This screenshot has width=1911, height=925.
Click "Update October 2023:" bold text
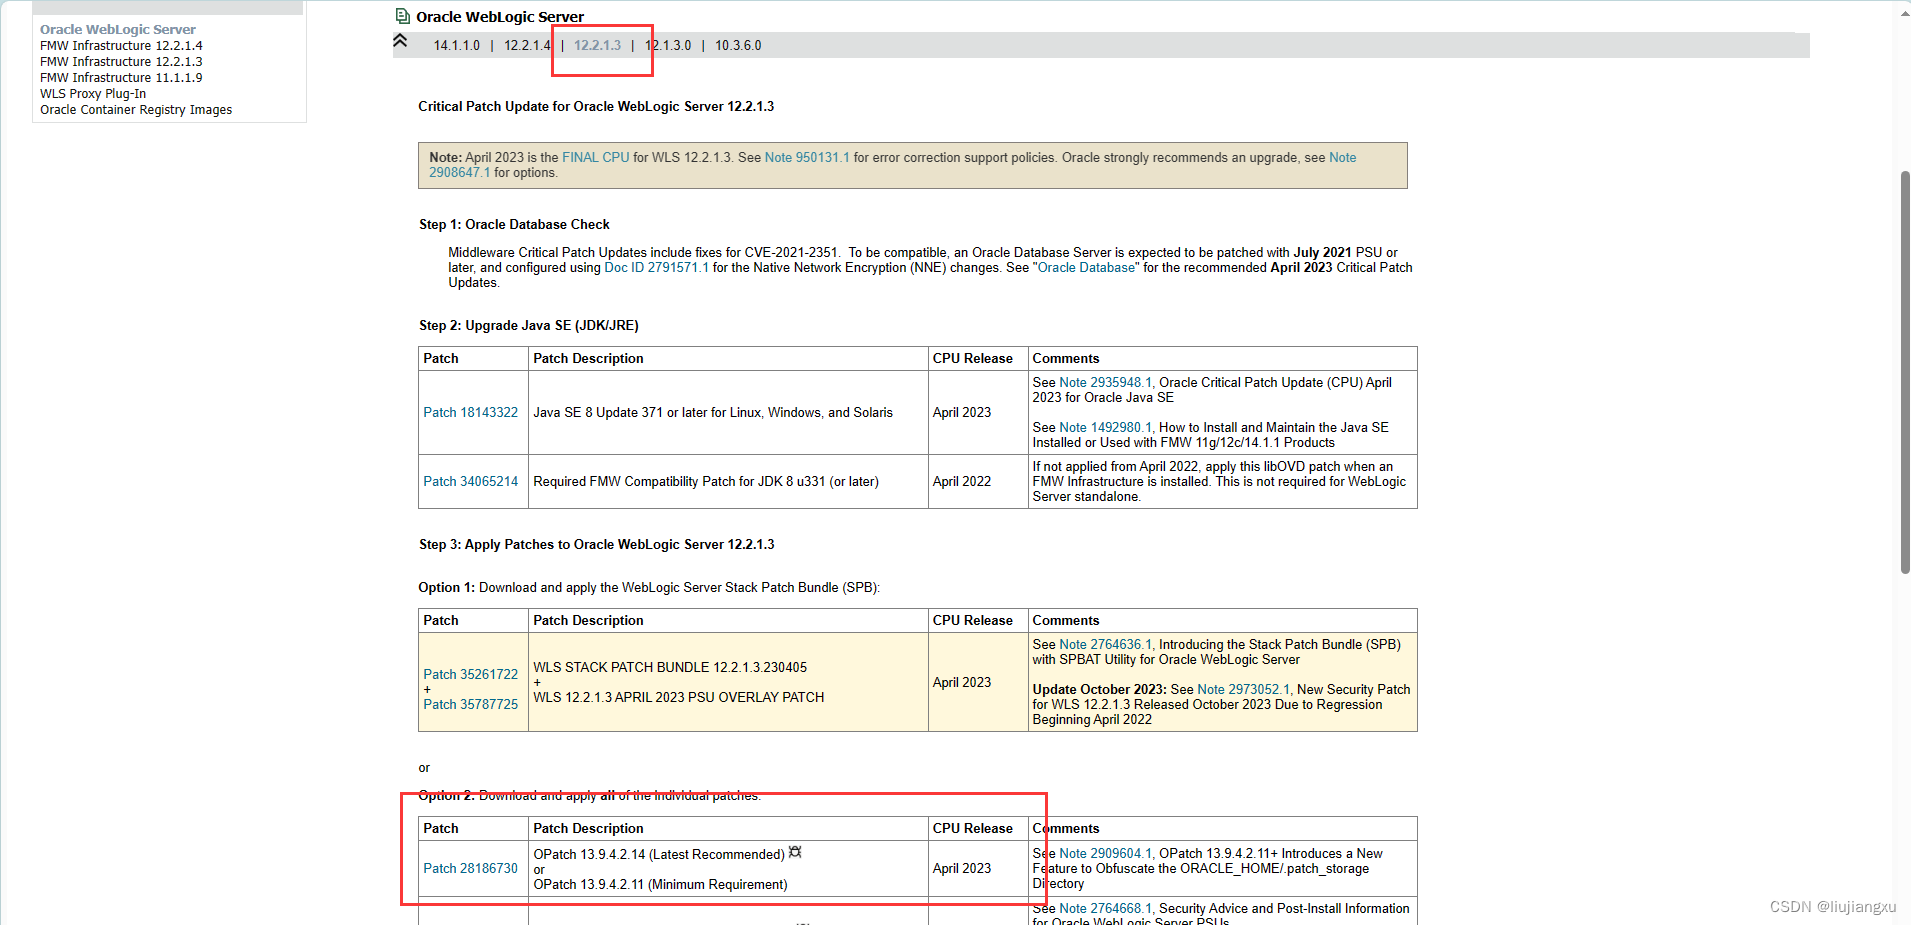pyautogui.click(x=1100, y=690)
